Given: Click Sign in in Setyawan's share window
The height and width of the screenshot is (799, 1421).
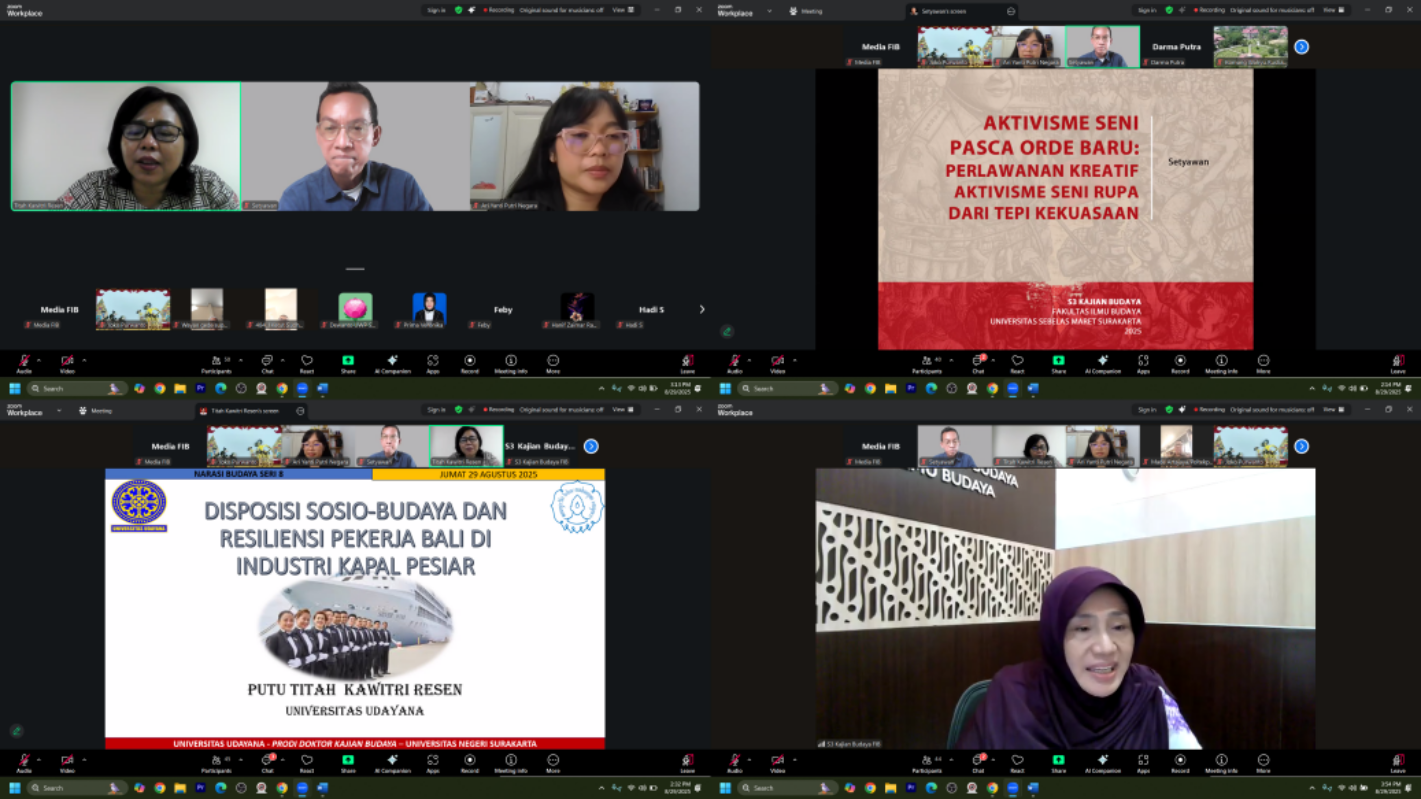Looking at the screenshot, I should point(1147,10).
